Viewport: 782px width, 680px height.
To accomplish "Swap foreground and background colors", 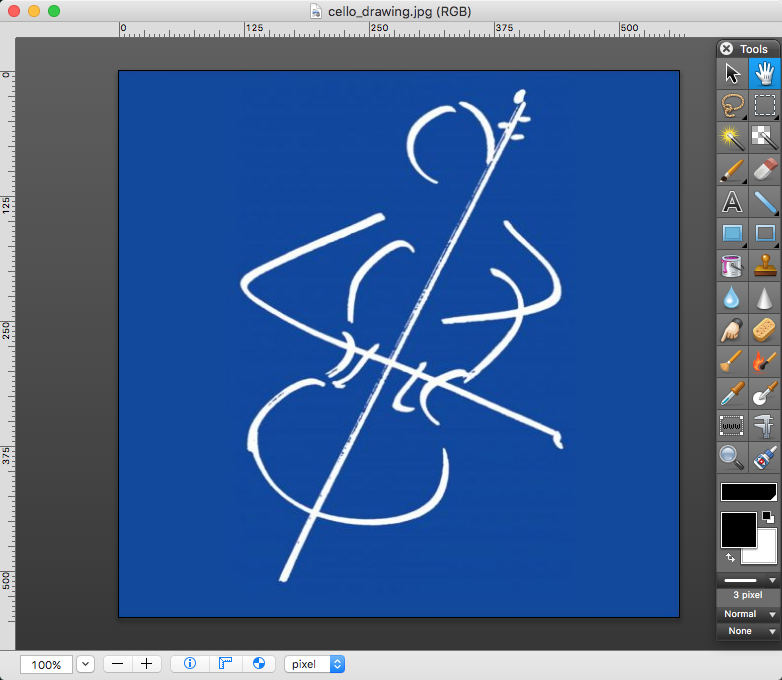I will pyautogui.click(x=730, y=557).
